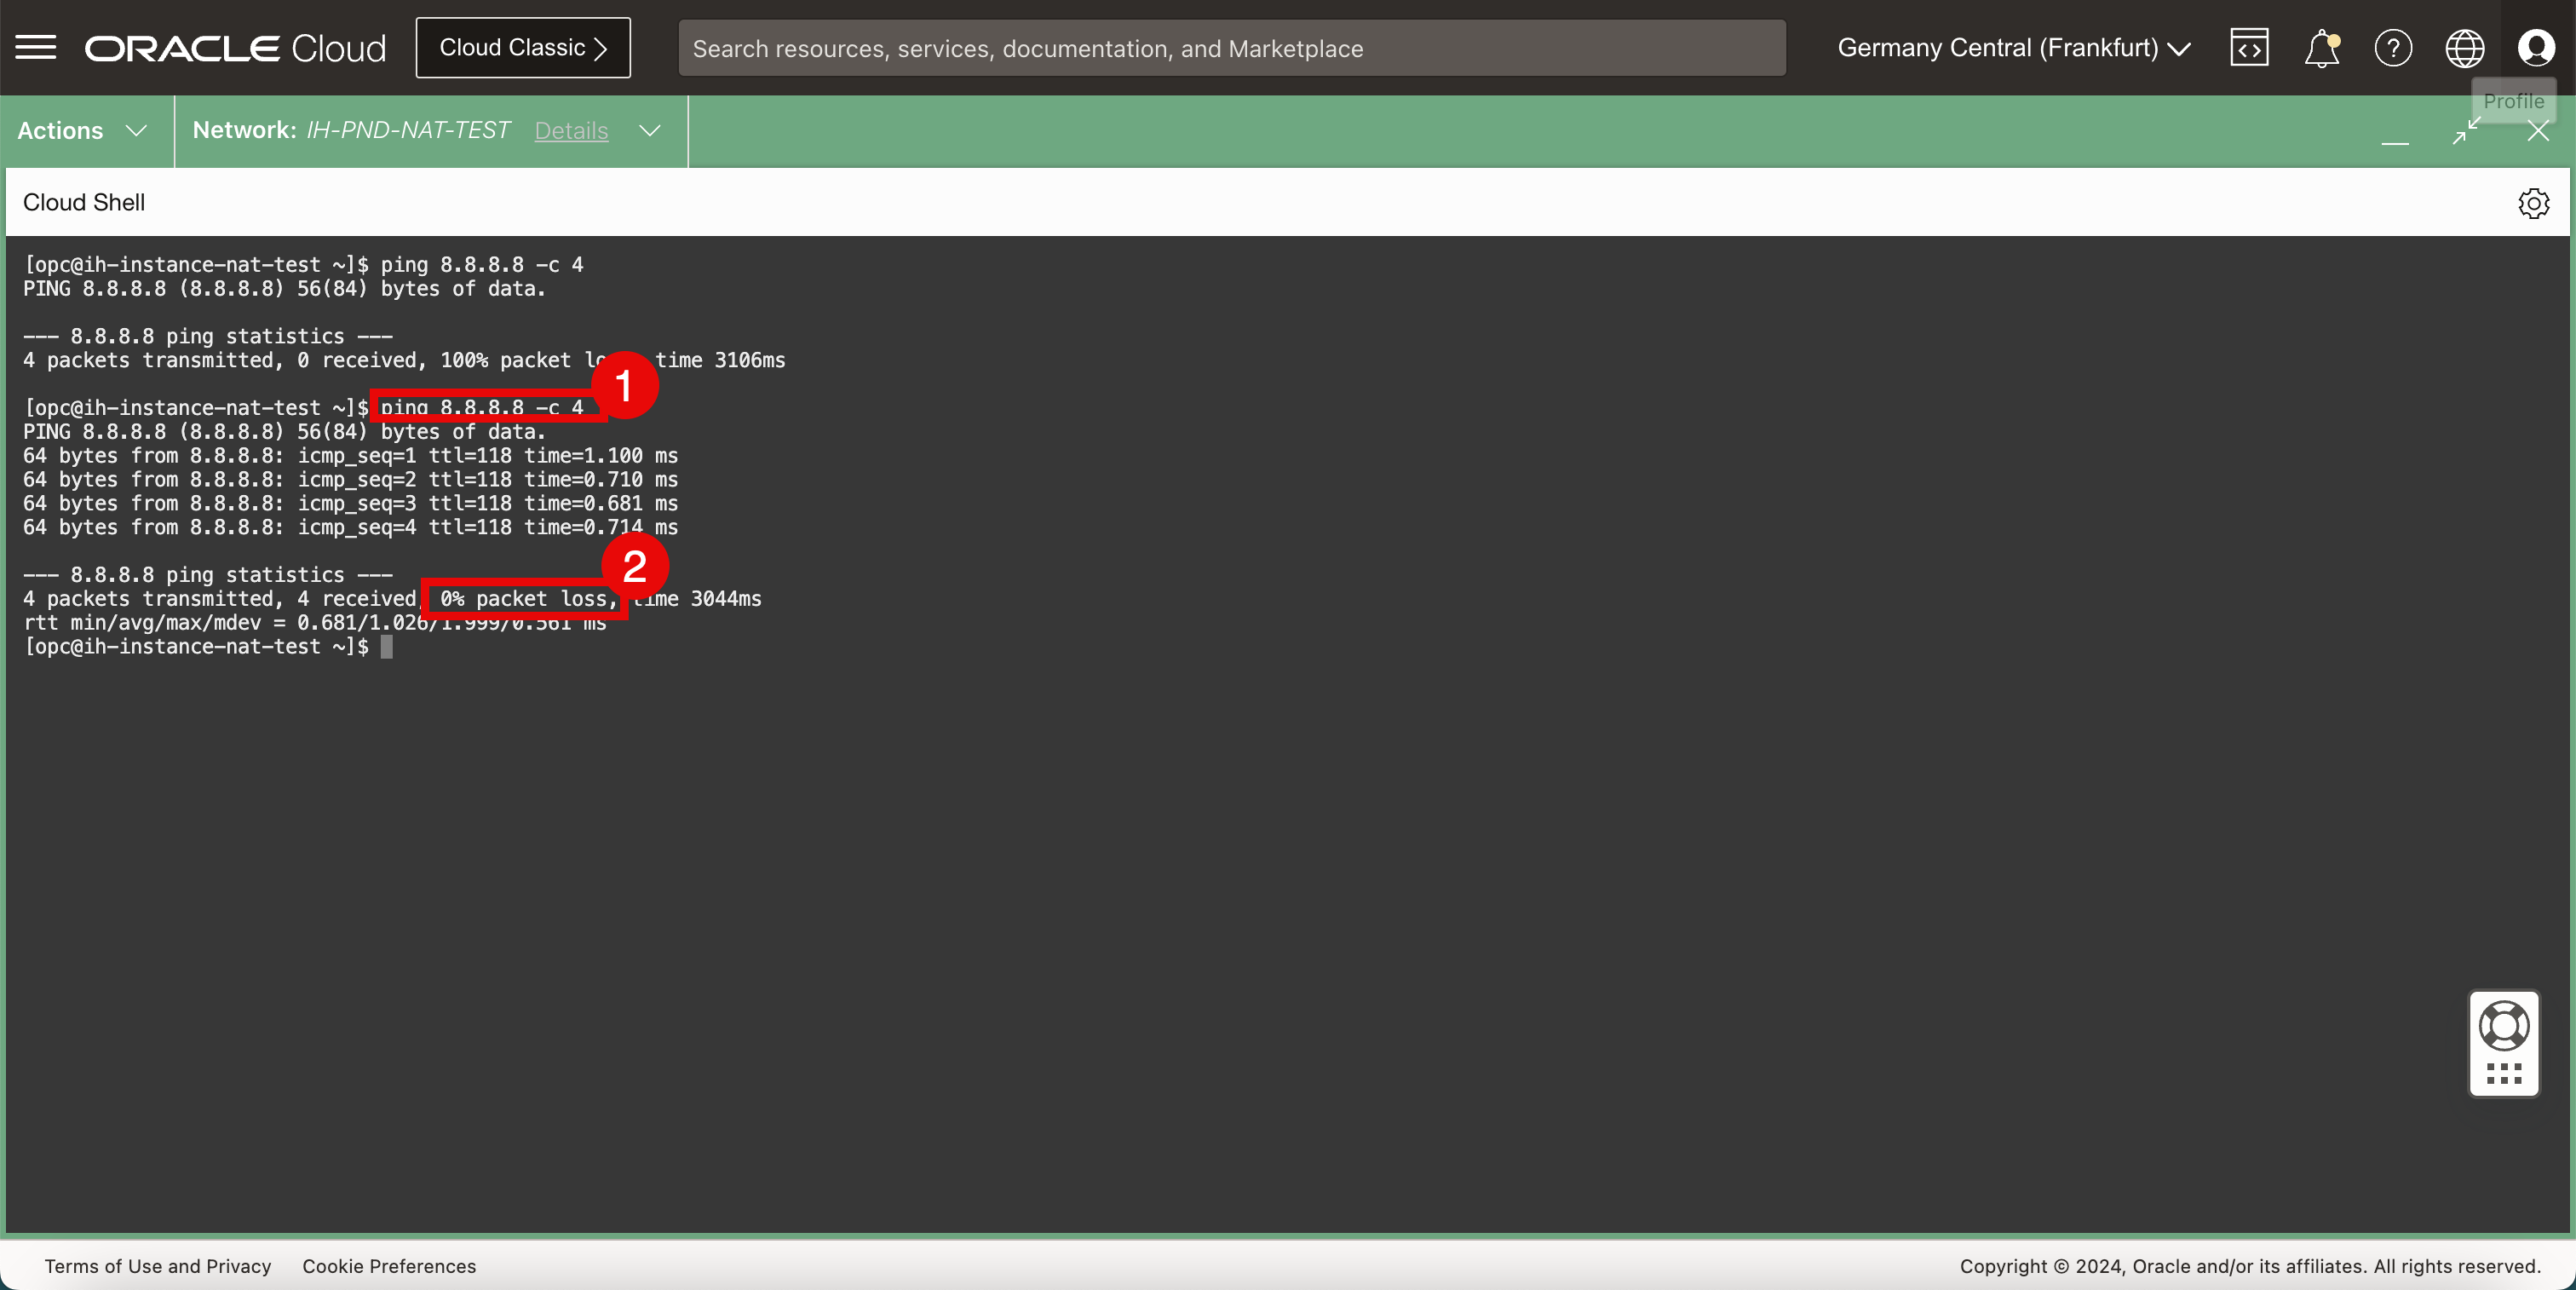Click into the search resources field
Screen dimensions: 2576x1290
pyautogui.click(x=1231, y=48)
